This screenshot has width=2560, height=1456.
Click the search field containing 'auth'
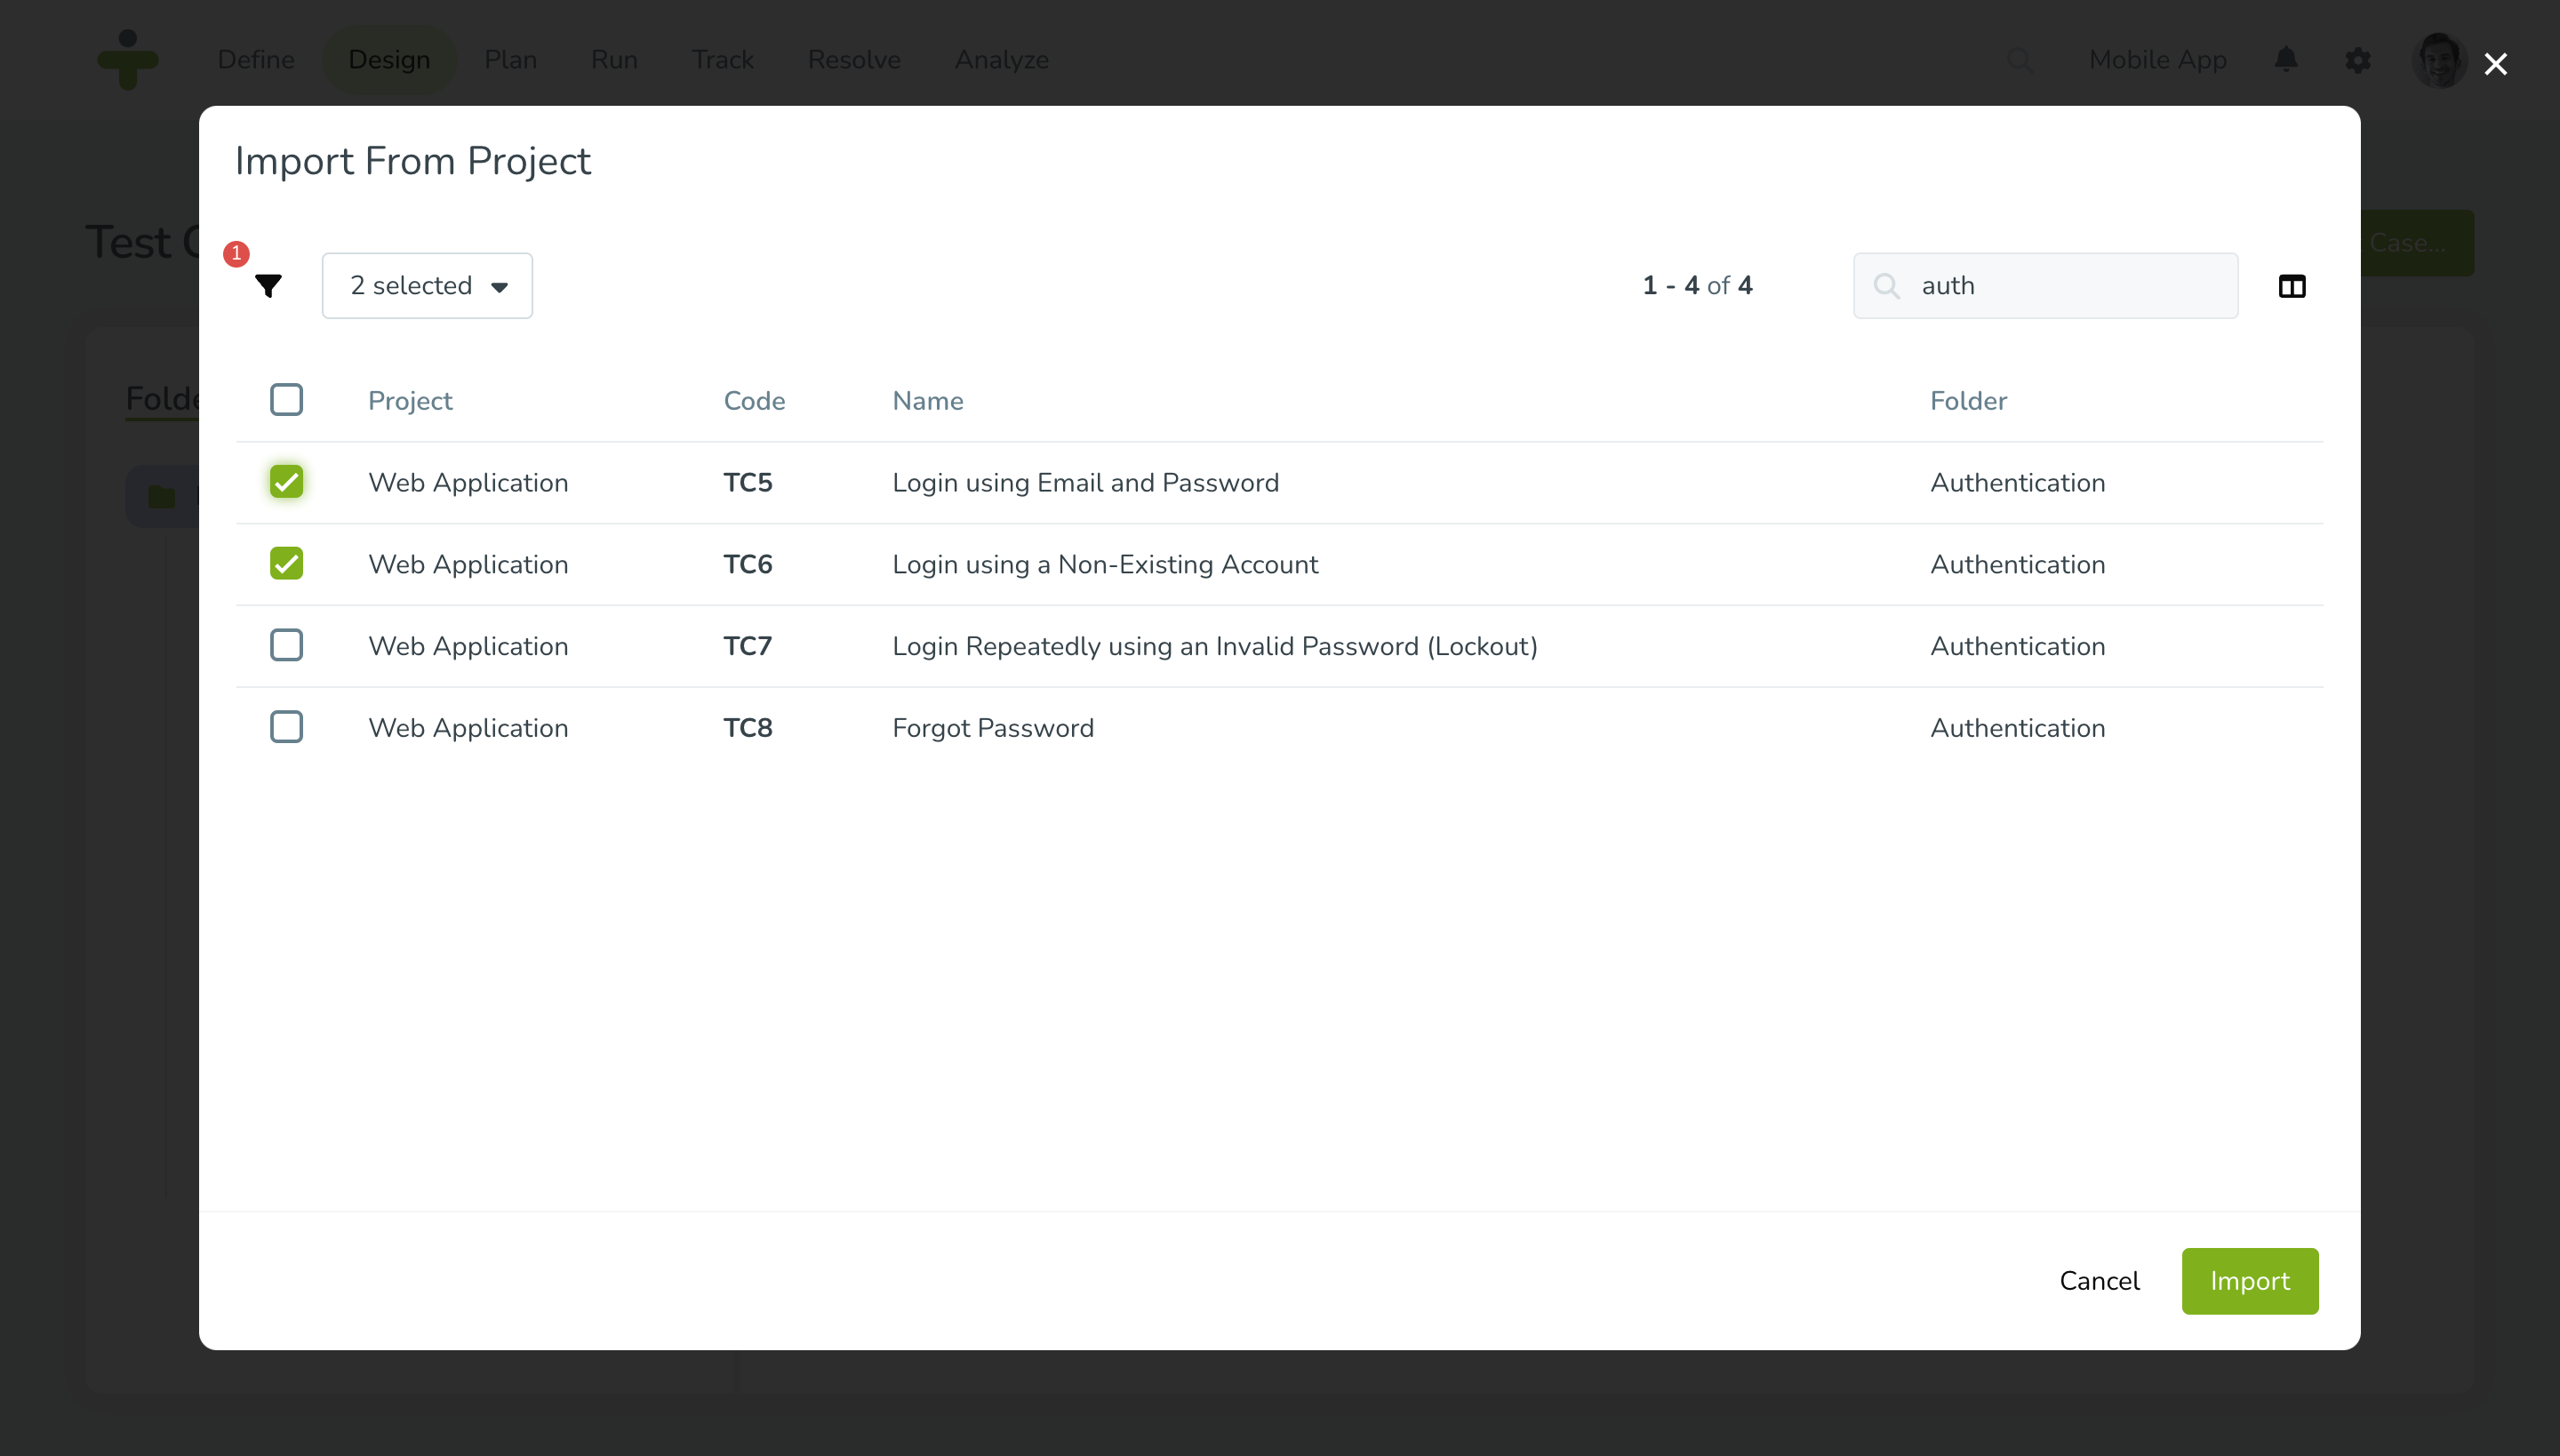[x=2046, y=286]
